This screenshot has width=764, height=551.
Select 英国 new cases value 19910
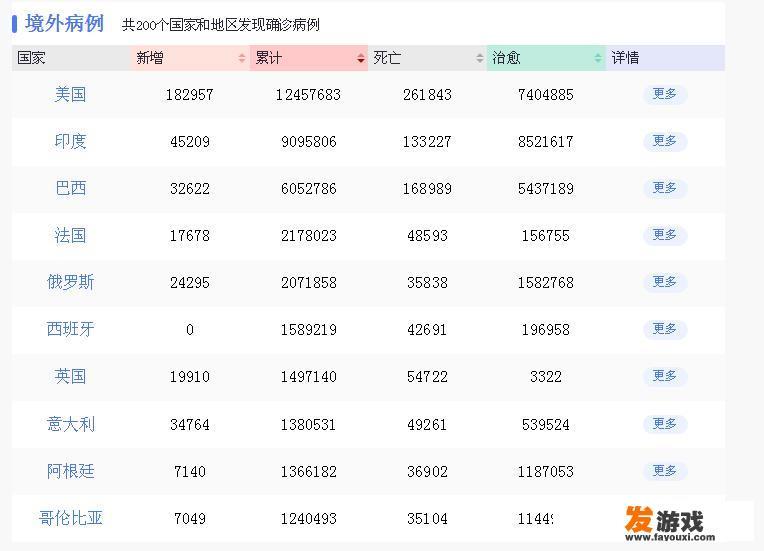[190, 377]
